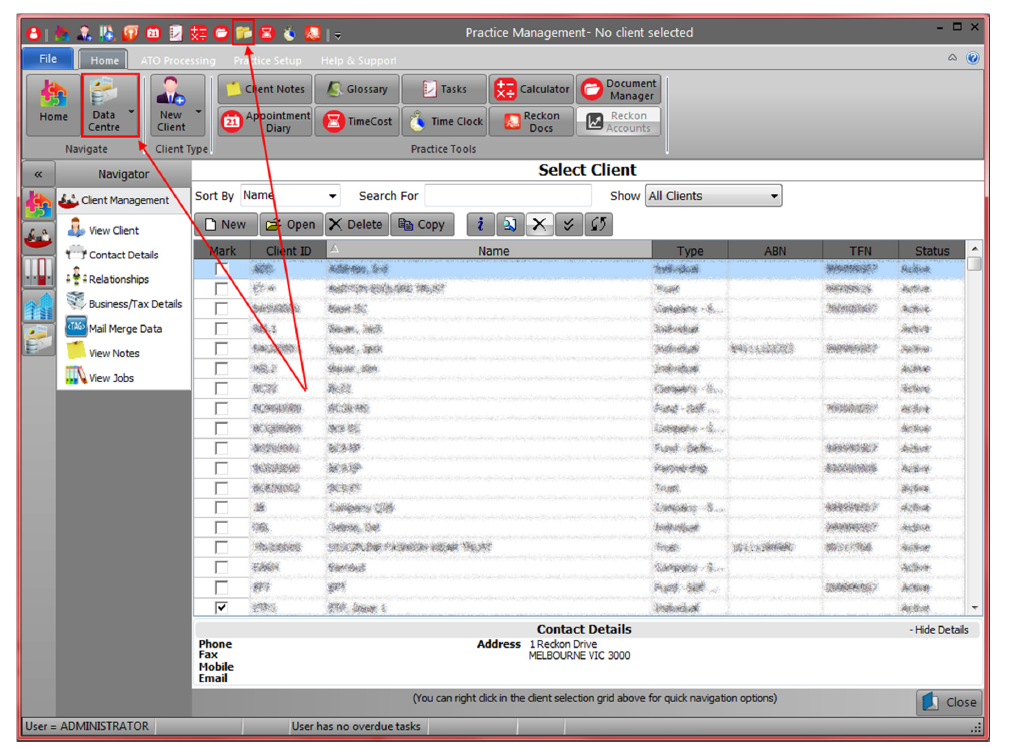Open the Show All Clients dropdown
The width and height of the screenshot is (1024, 747).
pos(713,196)
